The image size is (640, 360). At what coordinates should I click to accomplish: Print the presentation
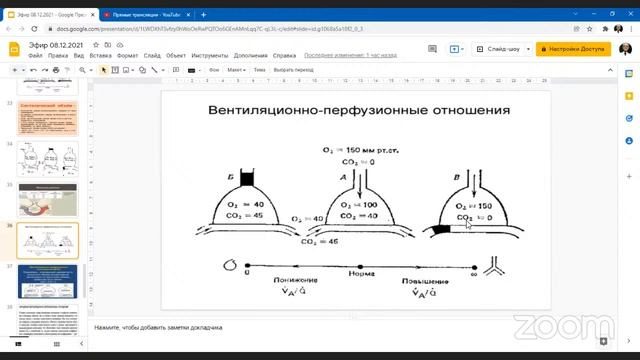(56, 70)
